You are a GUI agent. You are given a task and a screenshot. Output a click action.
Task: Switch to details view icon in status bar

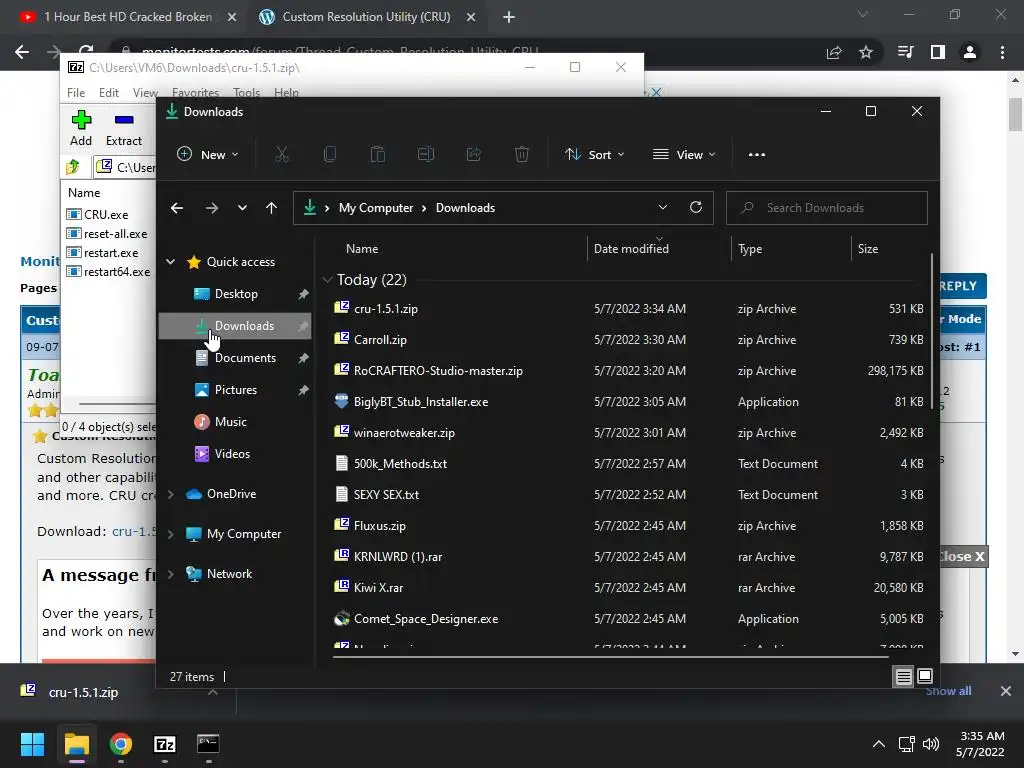pyautogui.click(x=903, y=677)
